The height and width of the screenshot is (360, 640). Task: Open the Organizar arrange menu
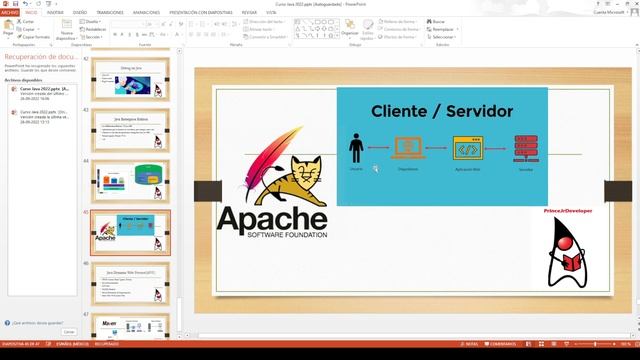click(x=350, y=29)
